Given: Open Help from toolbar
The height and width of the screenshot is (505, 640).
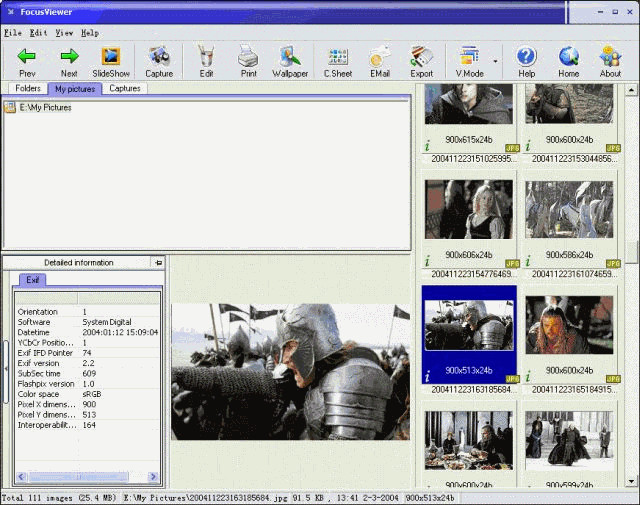Looking at the screenshot, I should 527,62.
